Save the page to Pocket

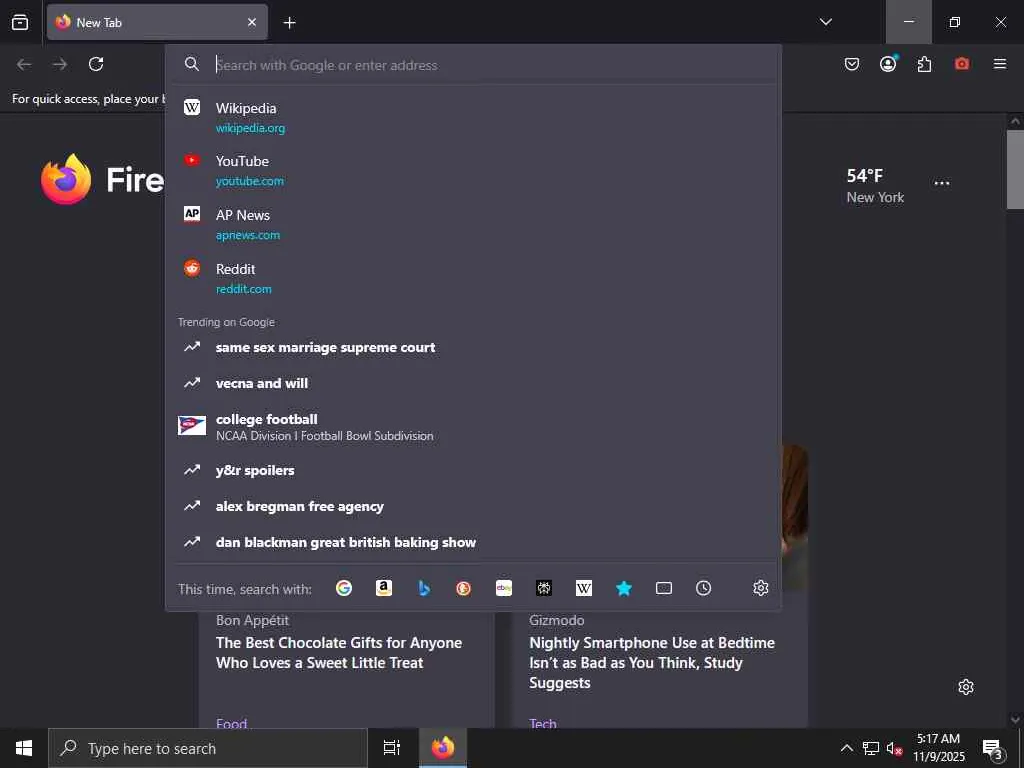(x=852, y=64)
